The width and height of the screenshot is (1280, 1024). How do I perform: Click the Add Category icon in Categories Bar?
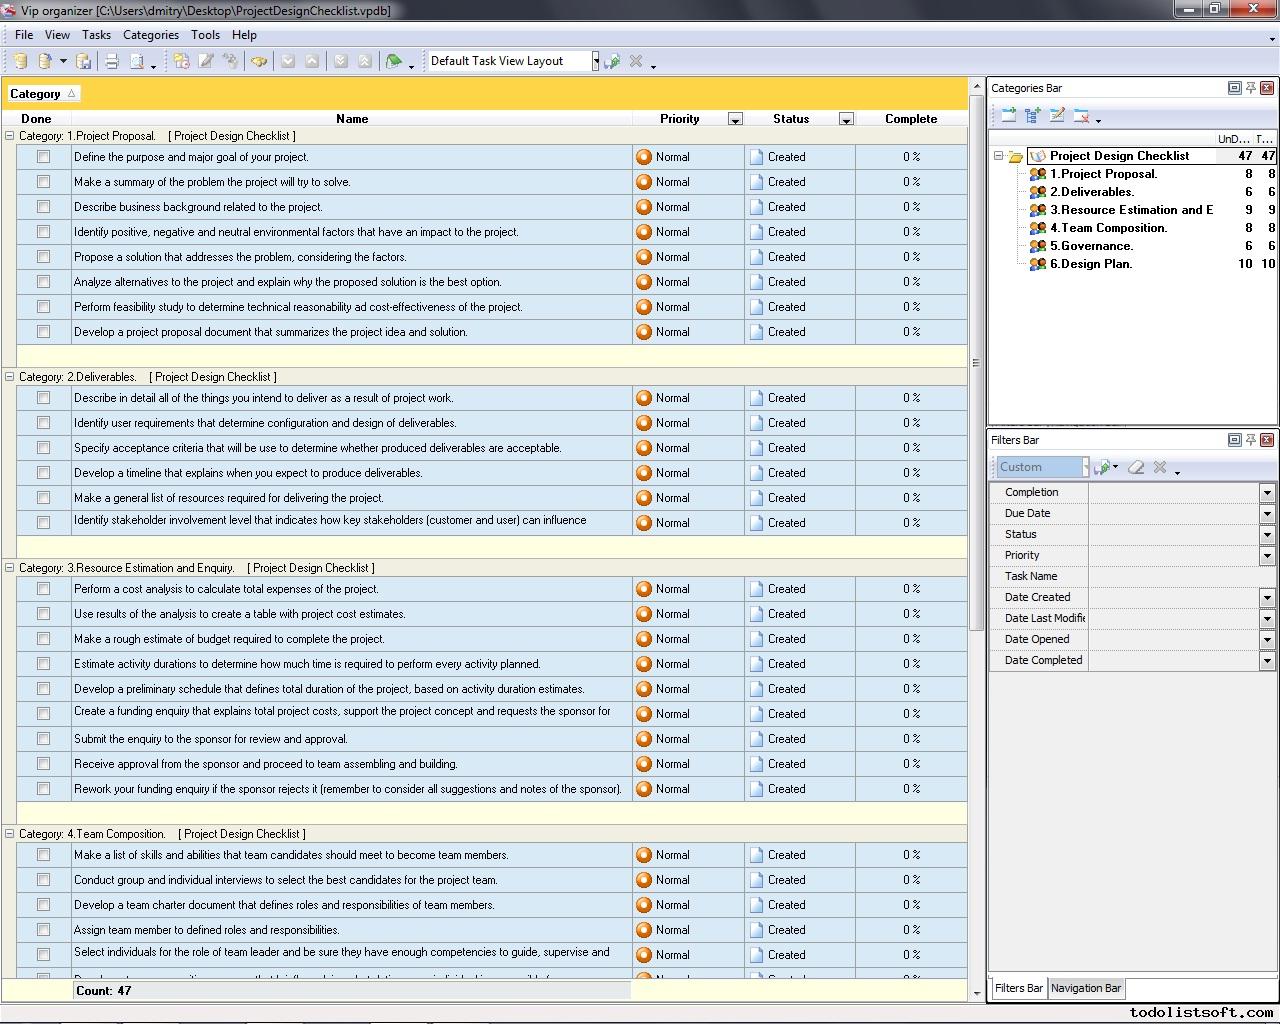click(x=1008, y=116)
